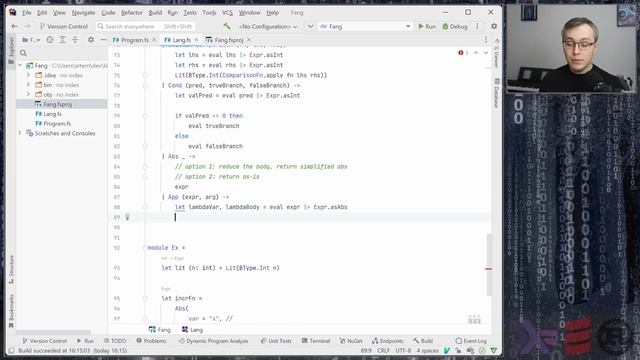Expand the .idea folder node
The width and height of the screenshot is (640, 360).
(x=28, y=75)
